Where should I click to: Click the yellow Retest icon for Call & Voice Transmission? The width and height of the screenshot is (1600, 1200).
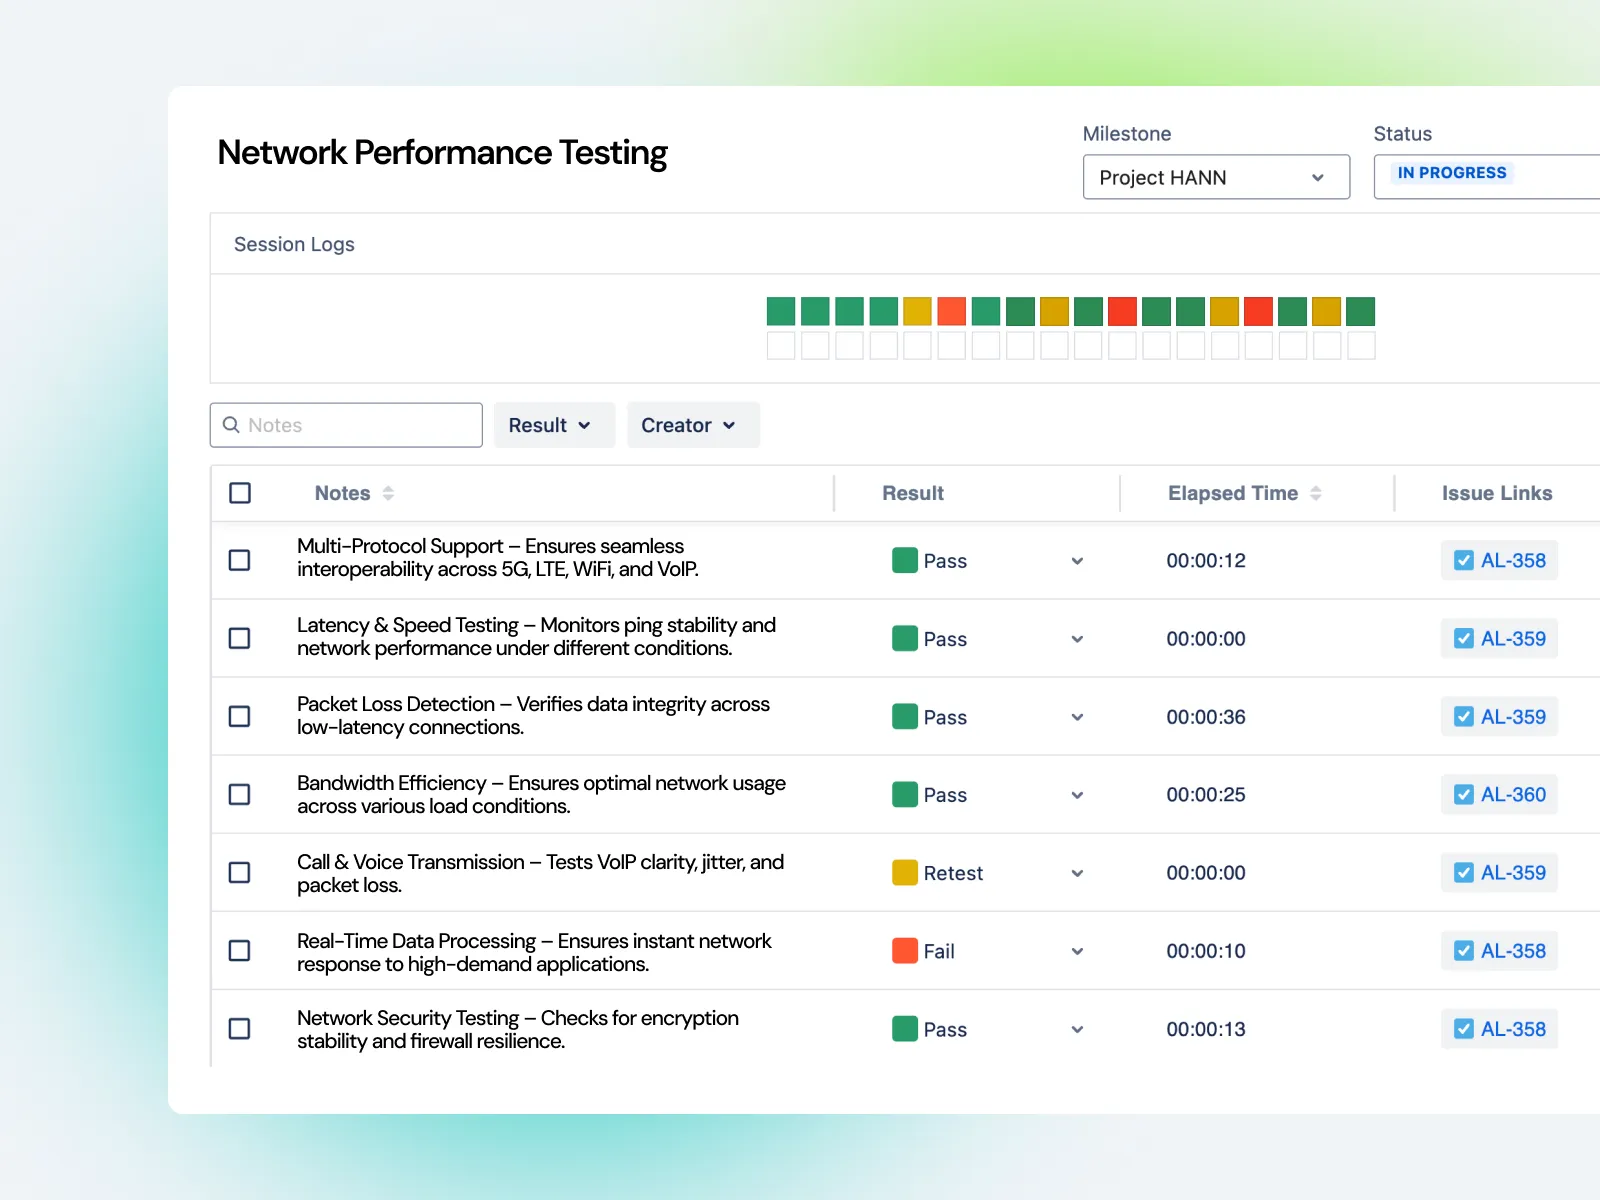click(x=904, y=872)
